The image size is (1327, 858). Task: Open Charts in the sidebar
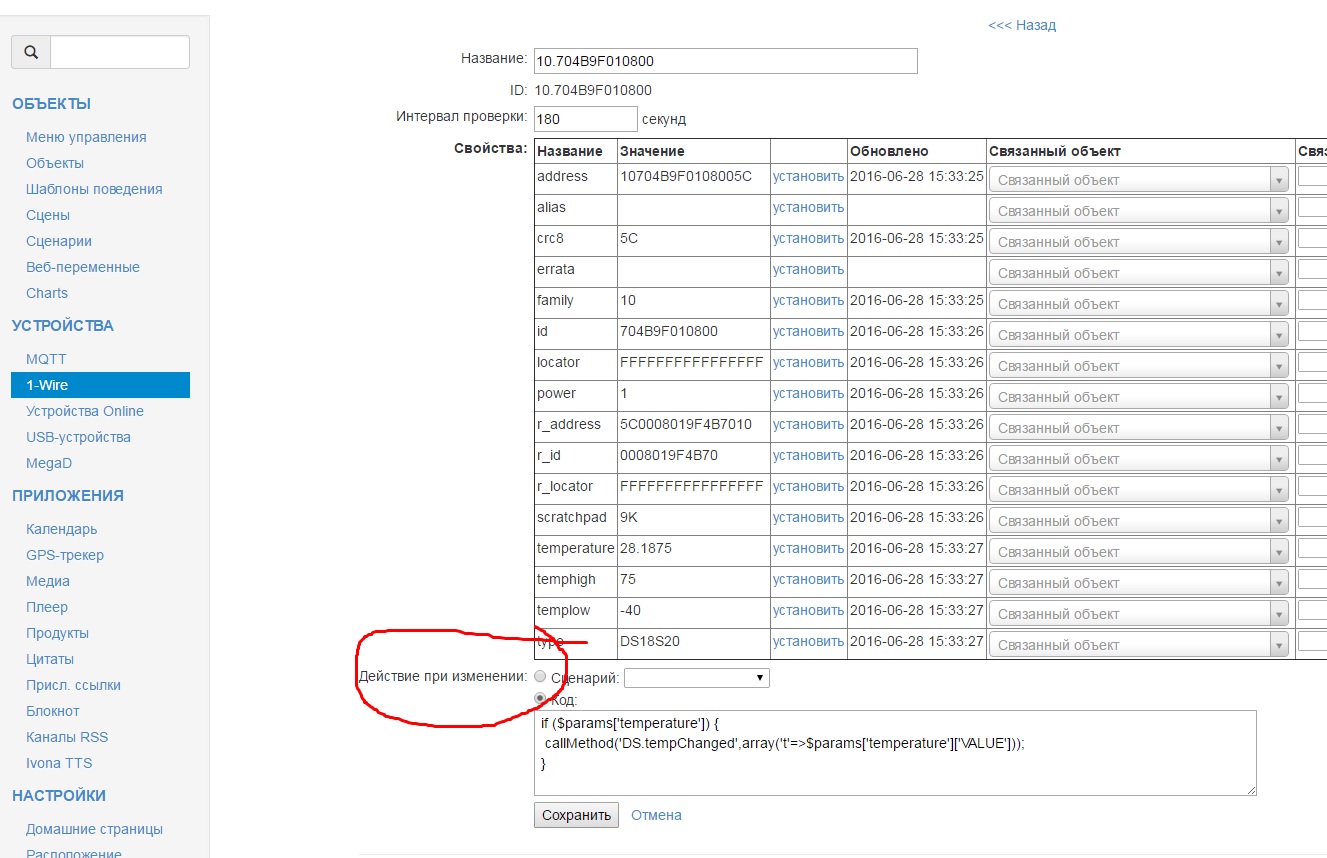[47, 293]
